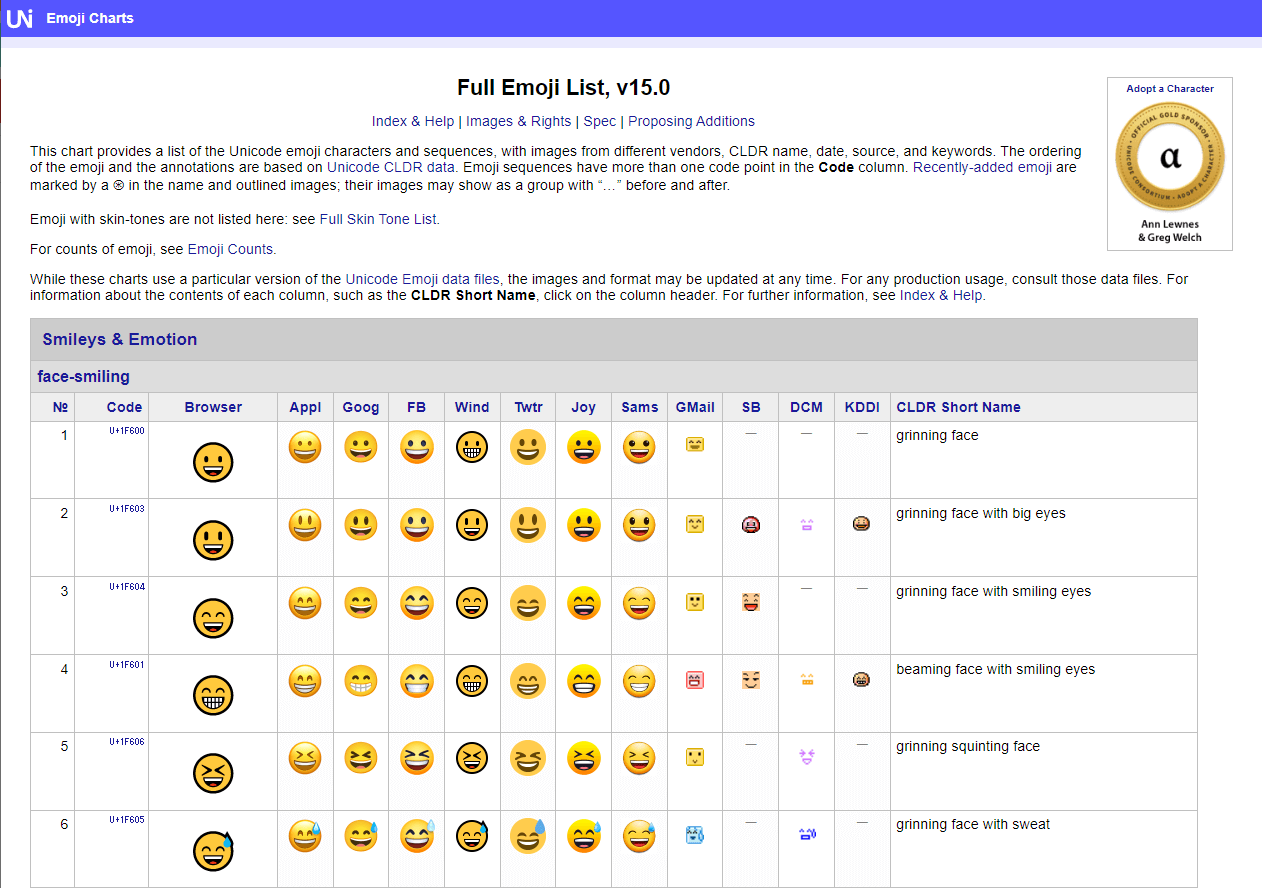This screenshot has width=1262, height=888.
Task: Open the Spec link
Action: click(600, 121)
